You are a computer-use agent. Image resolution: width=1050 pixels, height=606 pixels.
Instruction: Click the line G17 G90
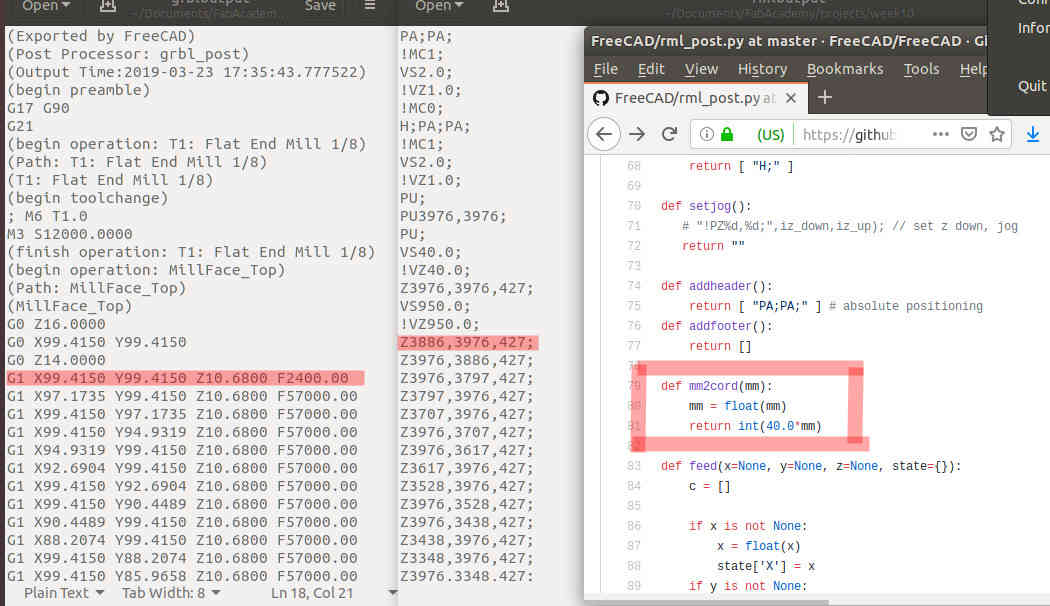[x=38, y=108]
